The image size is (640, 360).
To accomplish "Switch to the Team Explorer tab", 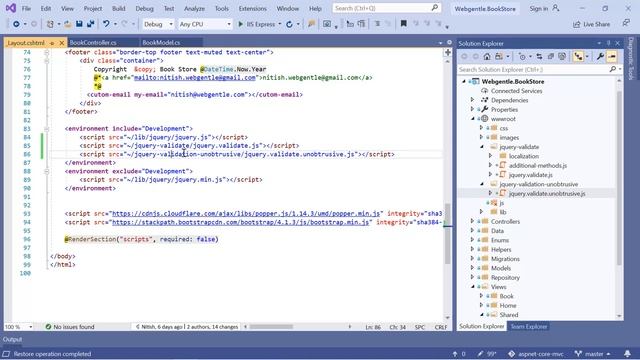I will point(529,327).
